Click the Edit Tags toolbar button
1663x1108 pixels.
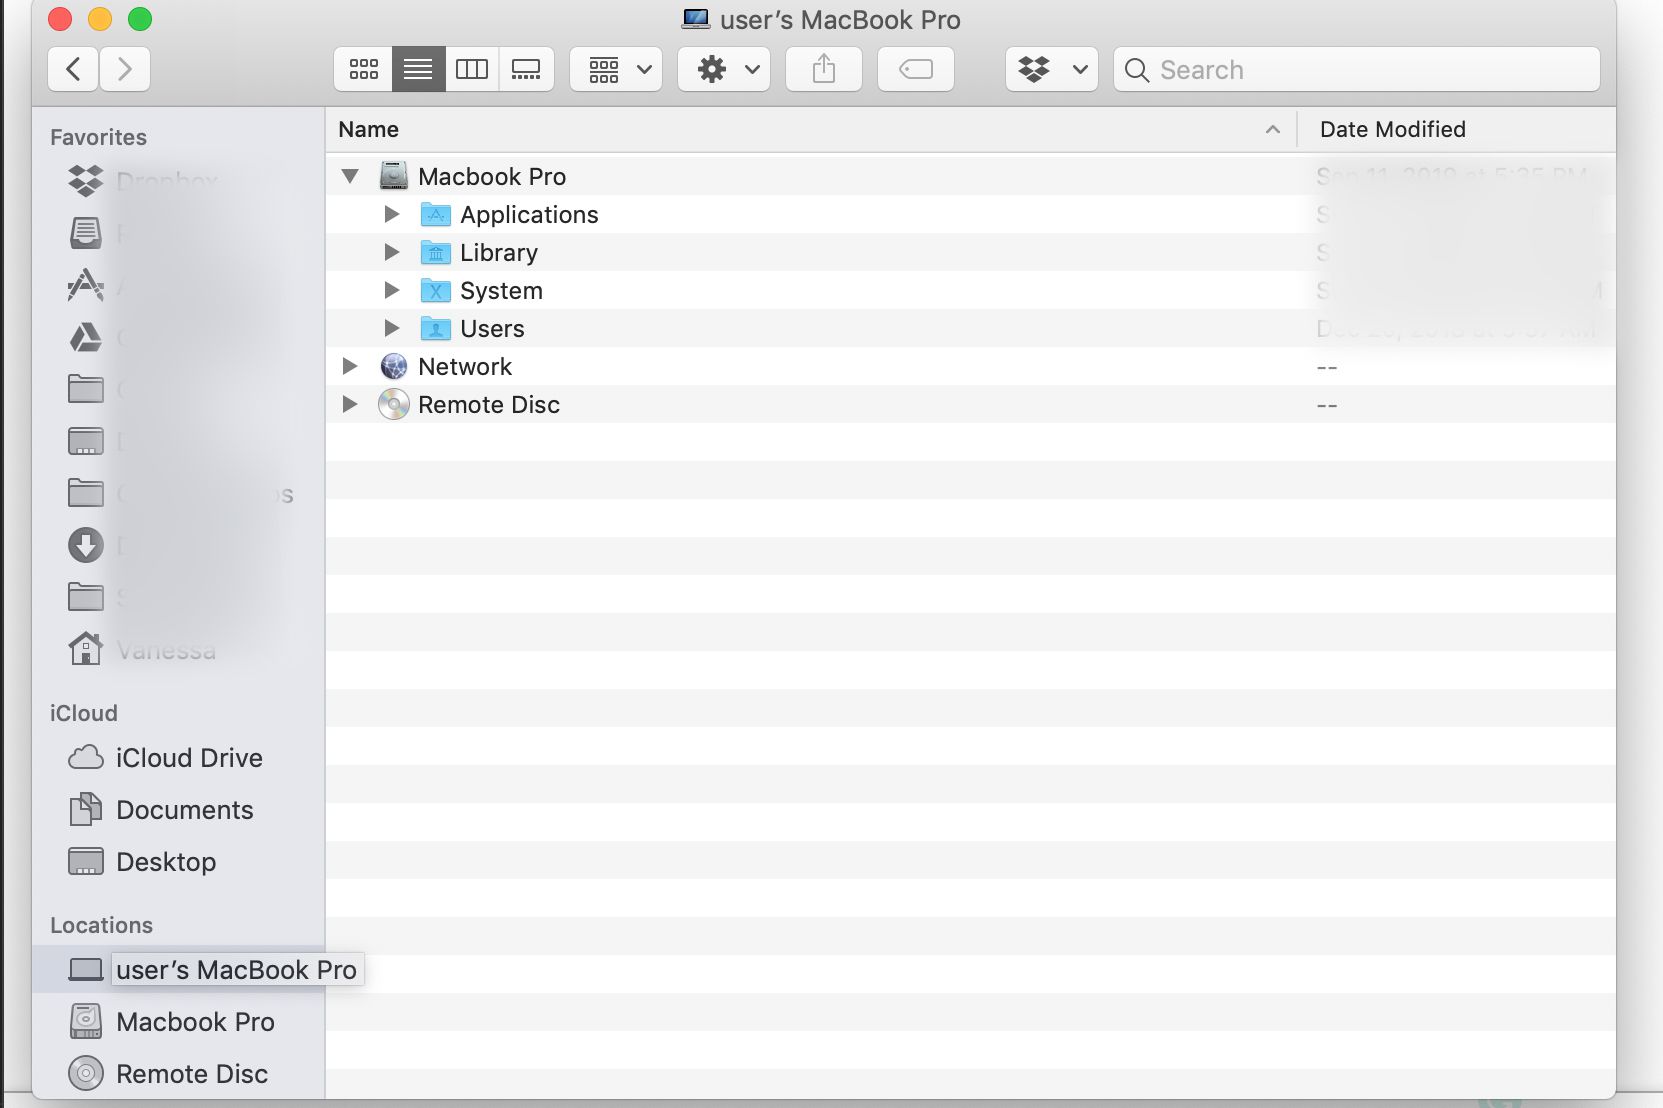pos(916,69)
